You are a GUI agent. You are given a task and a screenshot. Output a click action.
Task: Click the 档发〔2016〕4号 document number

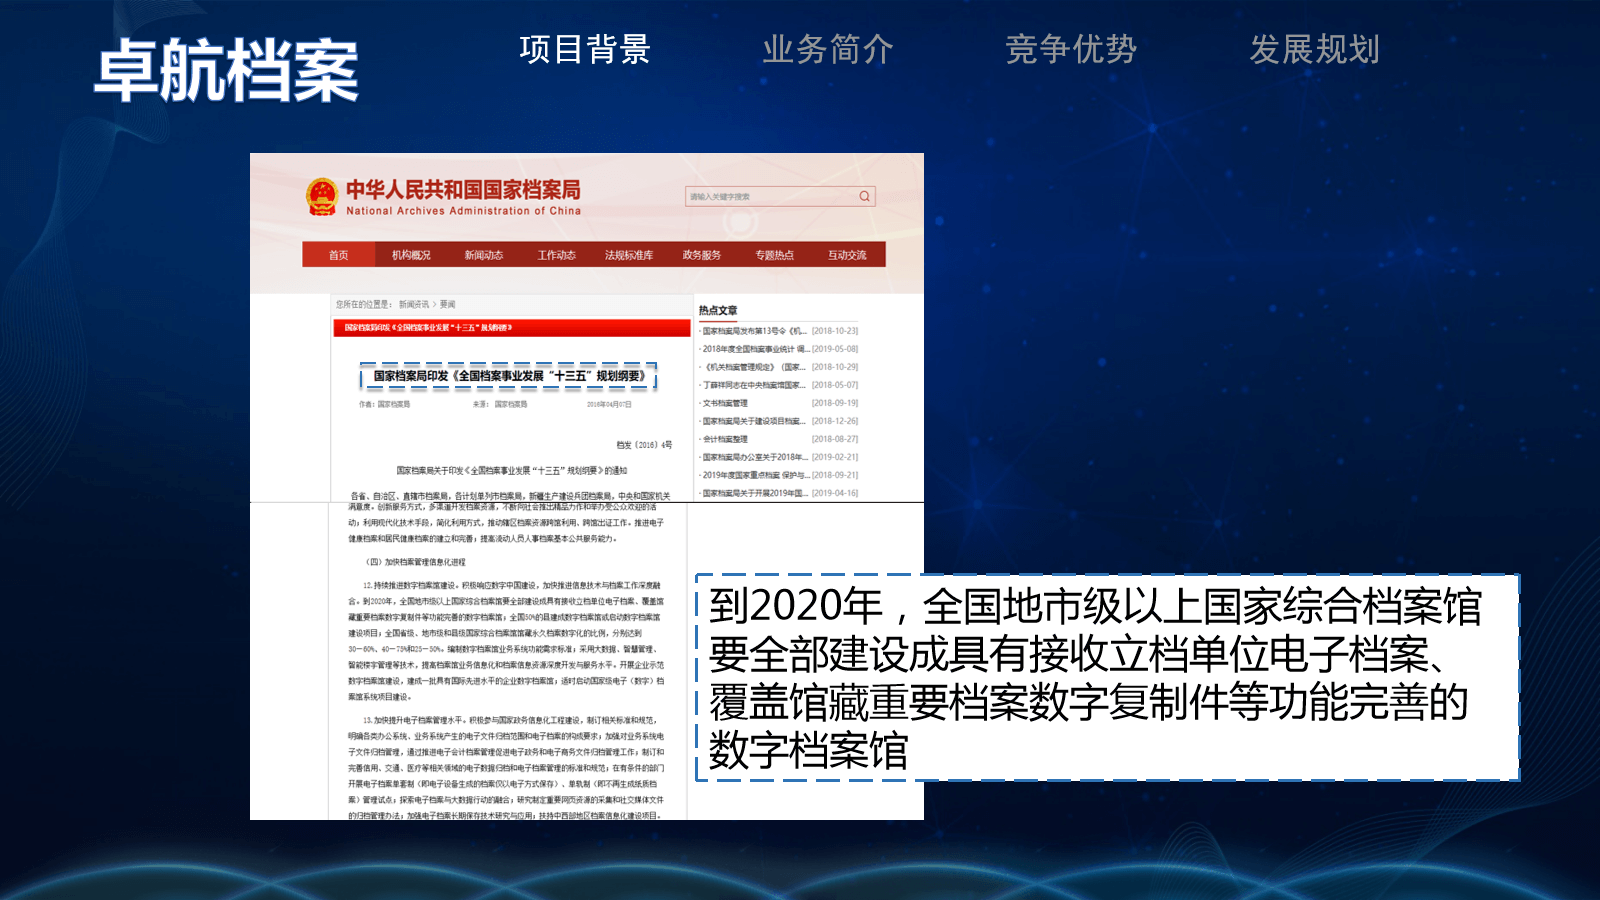click(644, 445)
